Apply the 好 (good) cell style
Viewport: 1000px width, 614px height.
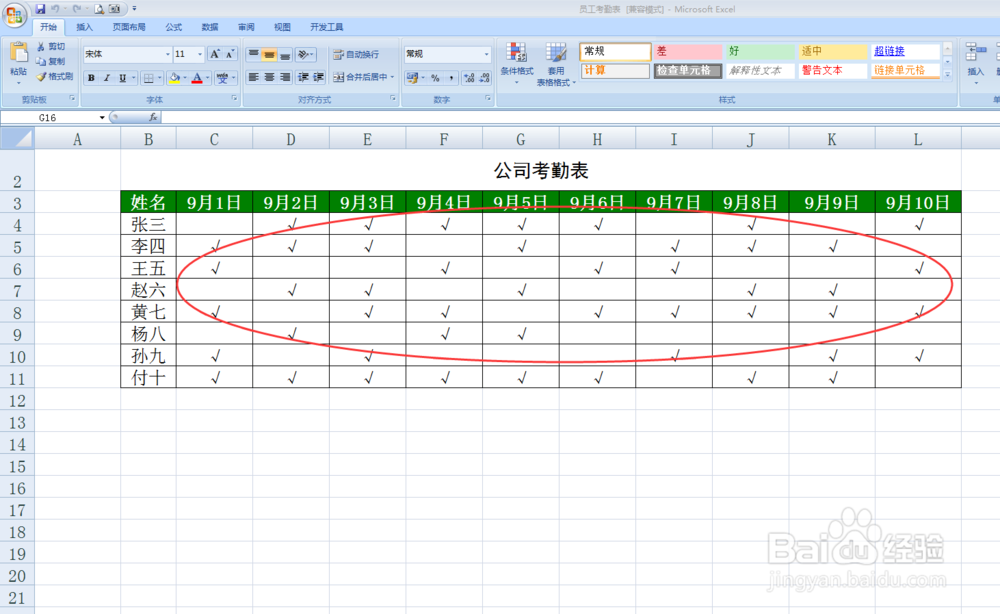760,51
